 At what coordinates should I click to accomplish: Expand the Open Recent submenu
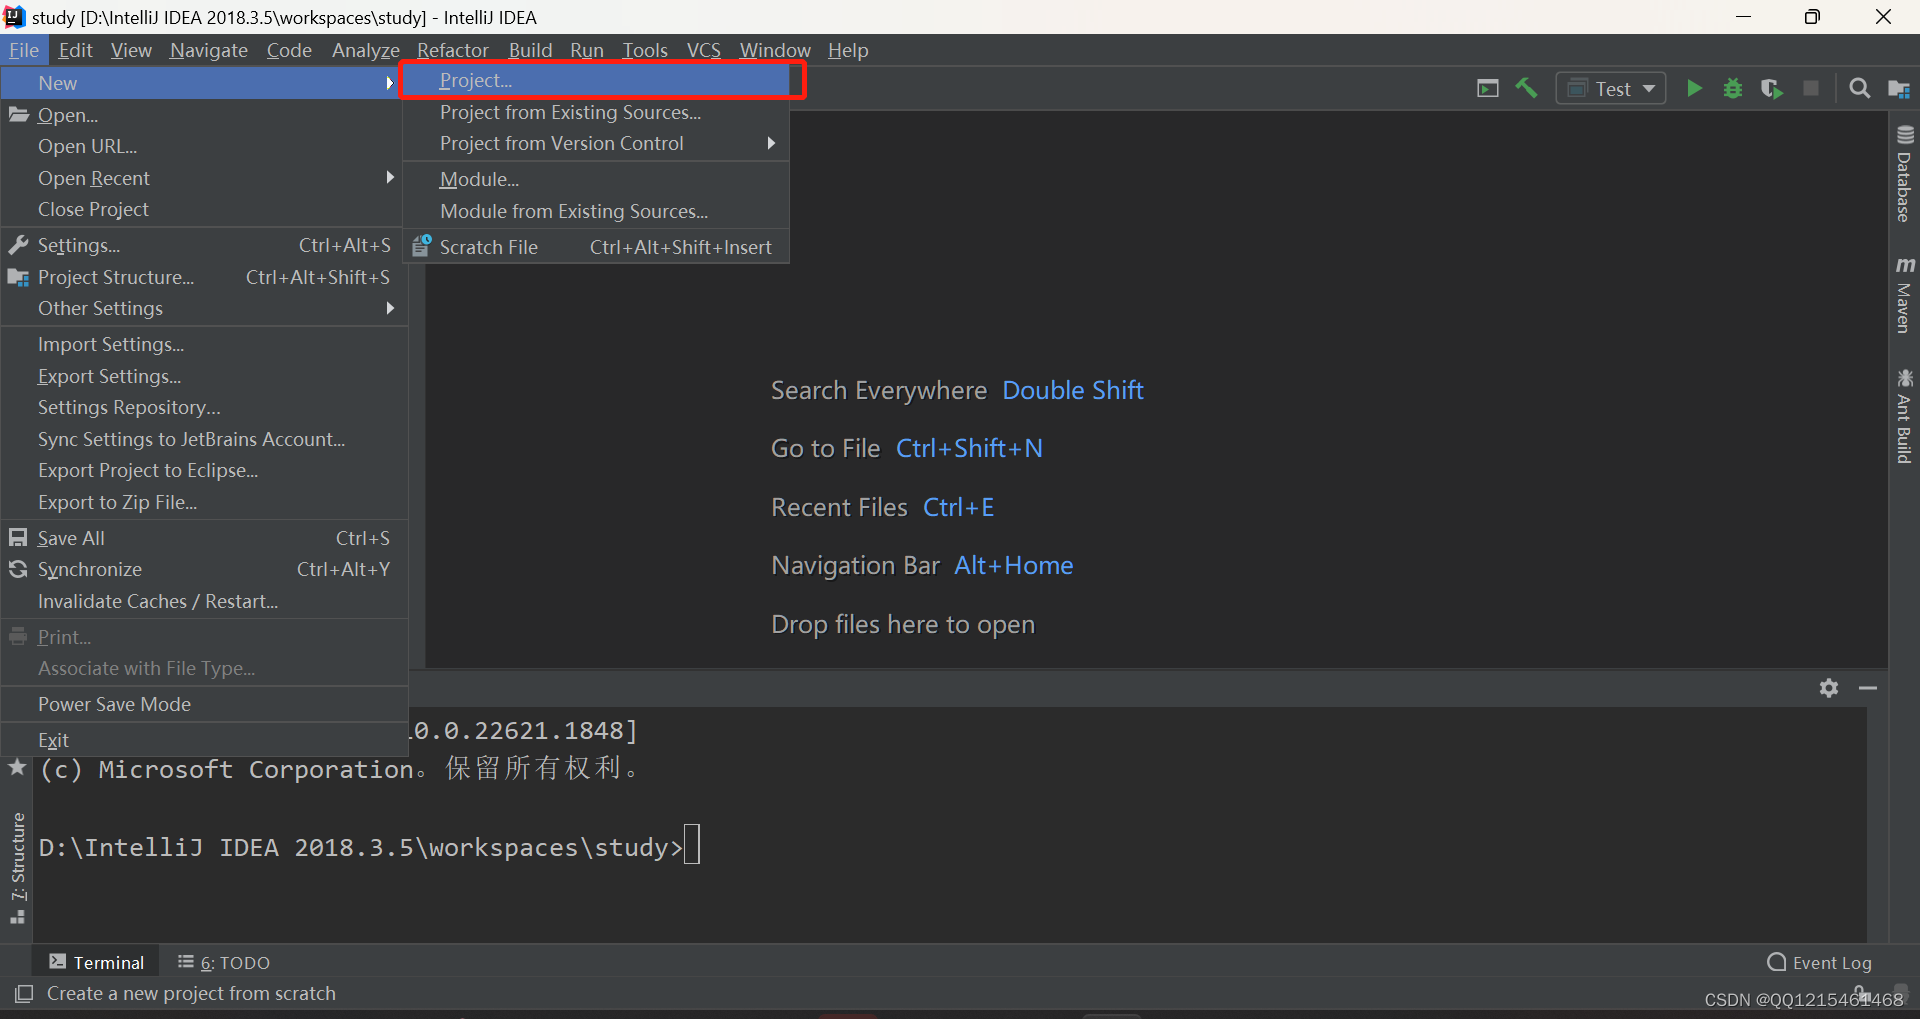coord(202,178)
